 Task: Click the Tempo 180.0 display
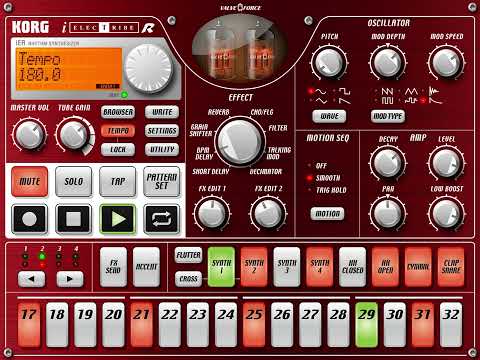(69, 69)
